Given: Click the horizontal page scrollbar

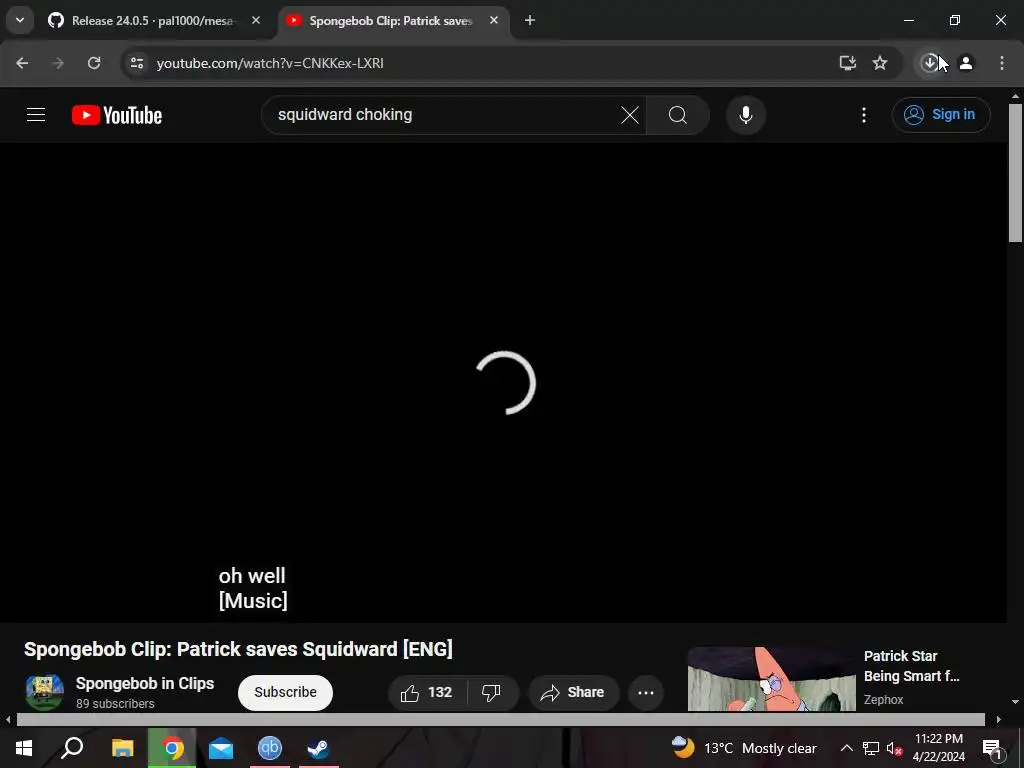Looking at the screenshot, I should point(500,720).
